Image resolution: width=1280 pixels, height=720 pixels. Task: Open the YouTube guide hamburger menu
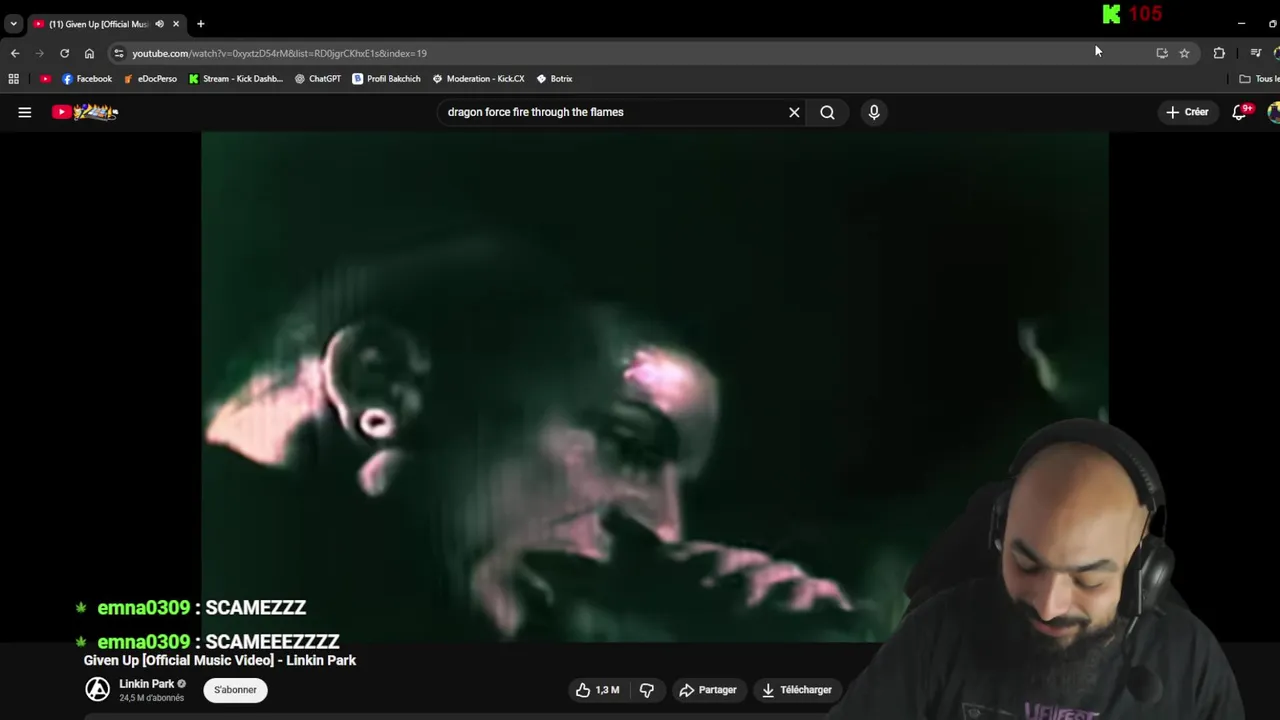click(25, 112)
